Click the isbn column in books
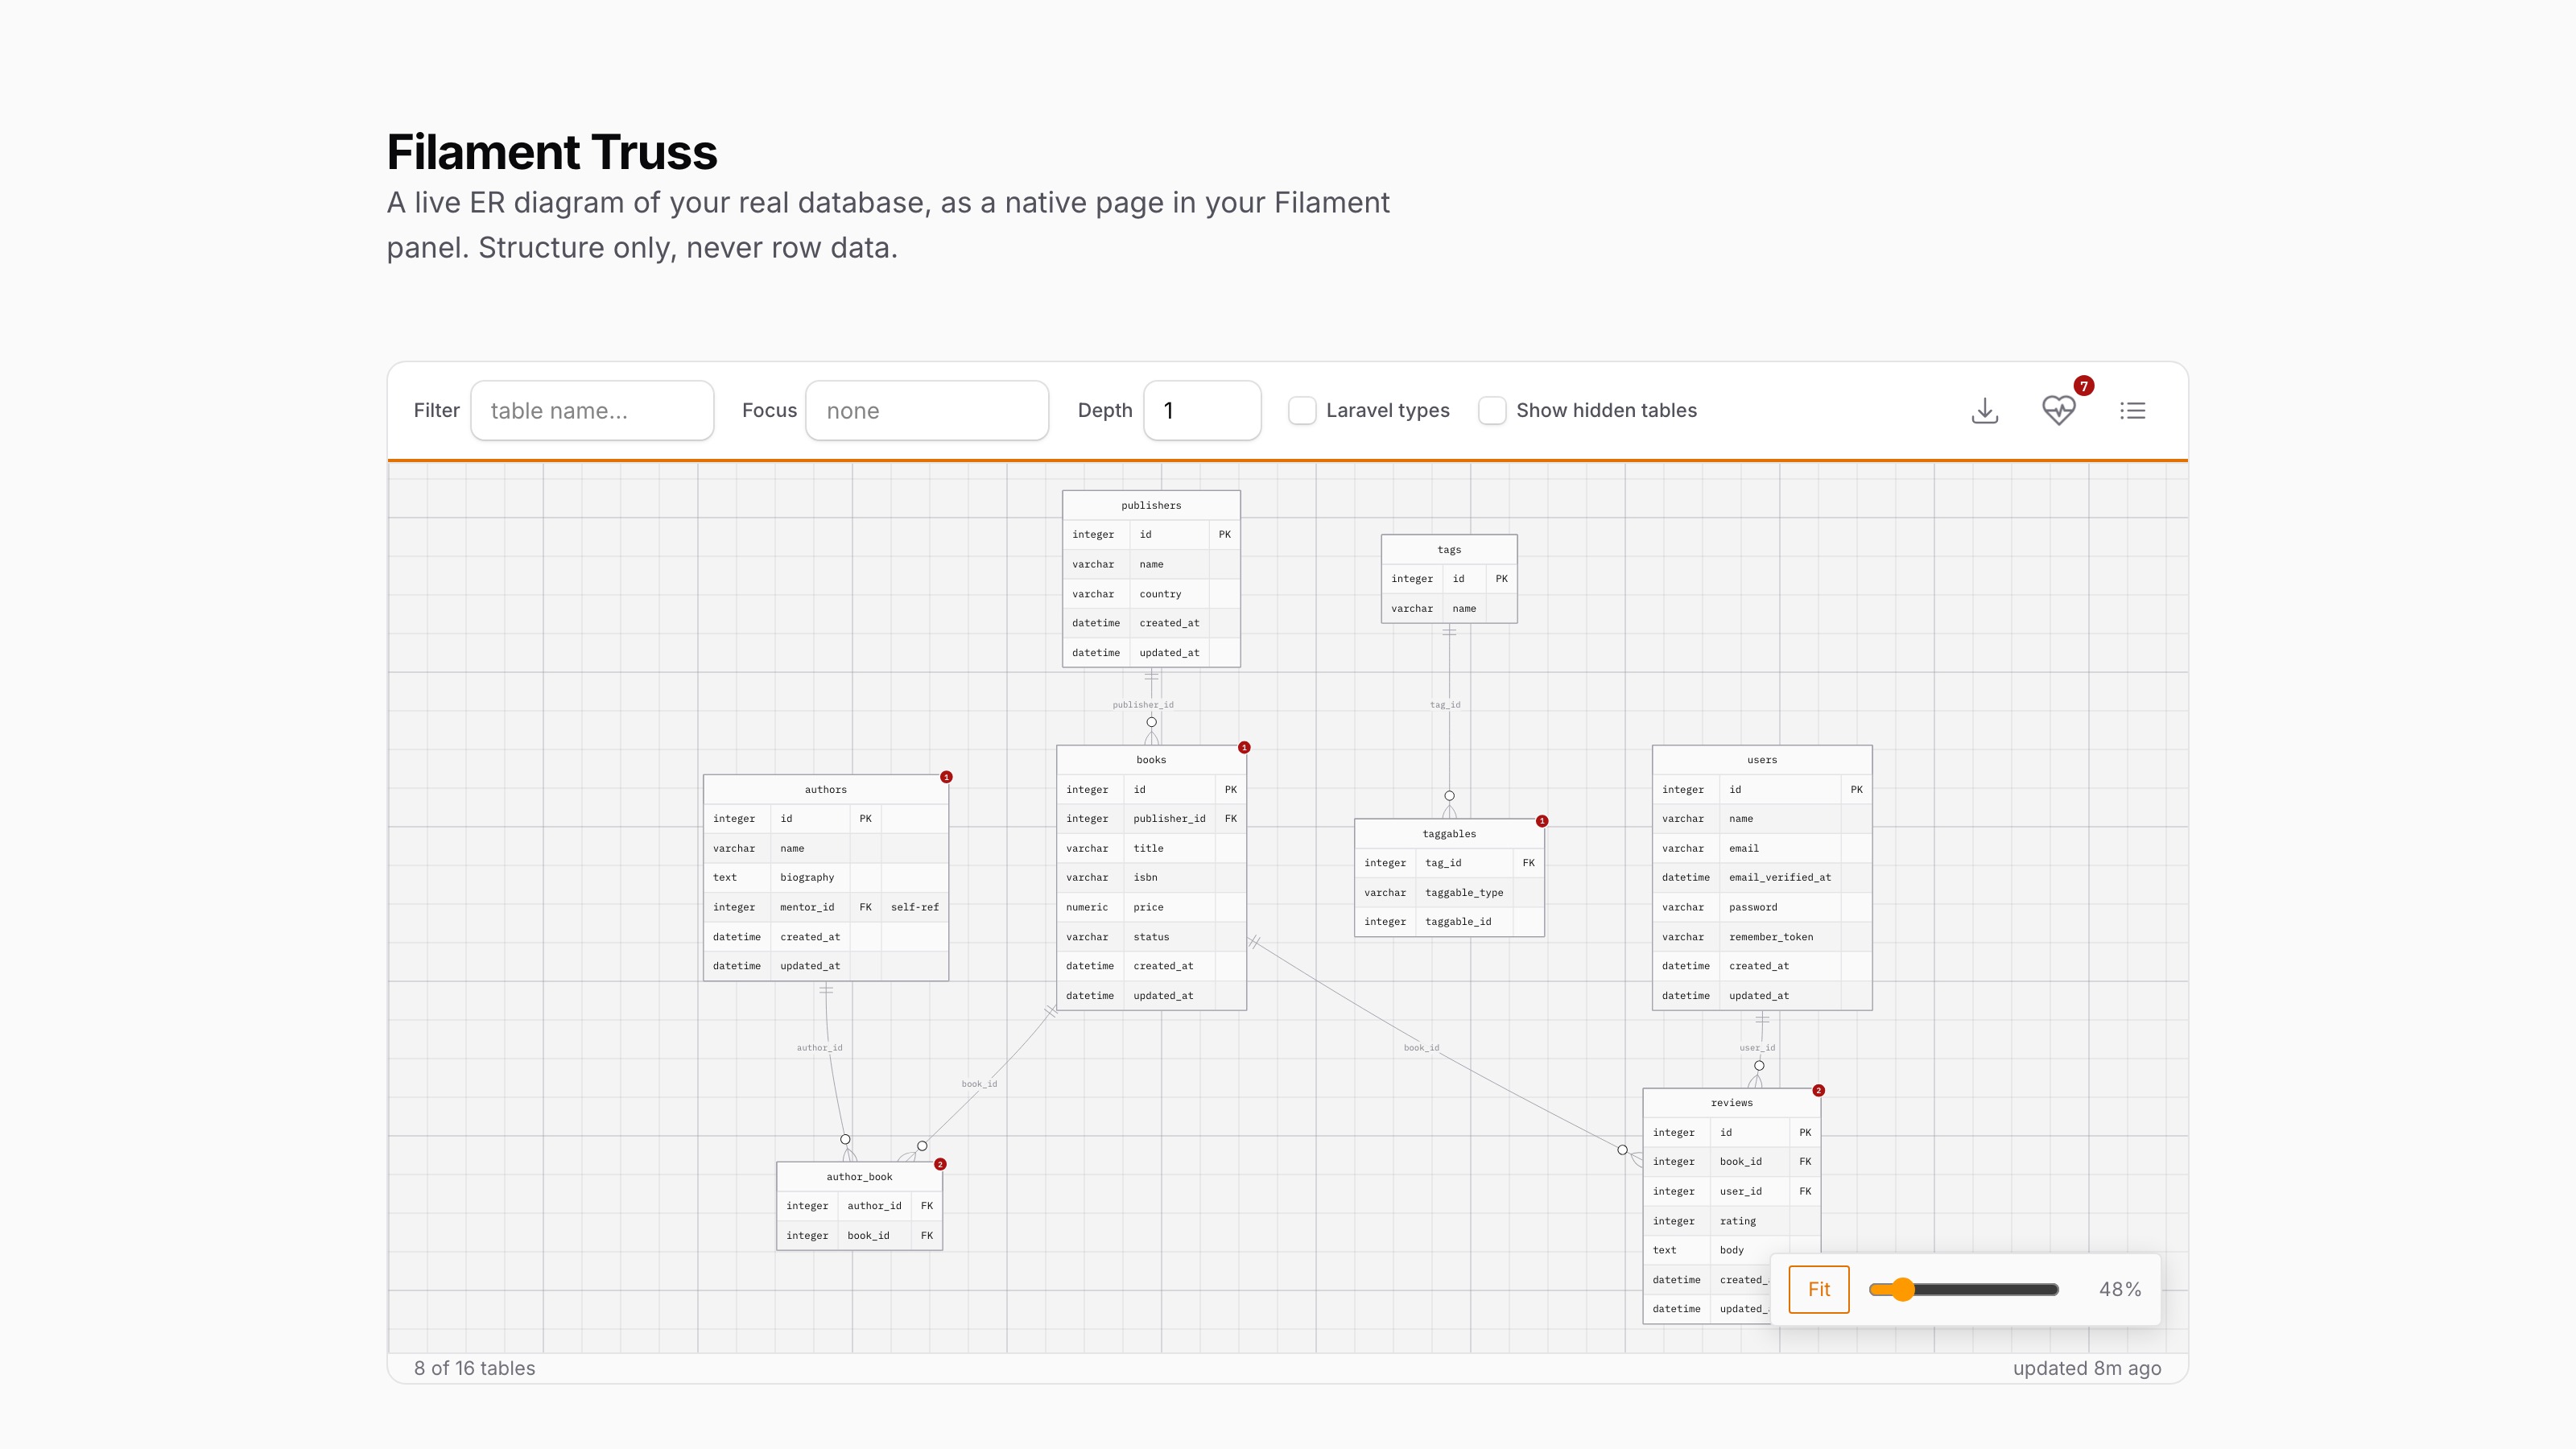Image resolution: width=2576 pixels, height=1449 pixels. 1151,878
